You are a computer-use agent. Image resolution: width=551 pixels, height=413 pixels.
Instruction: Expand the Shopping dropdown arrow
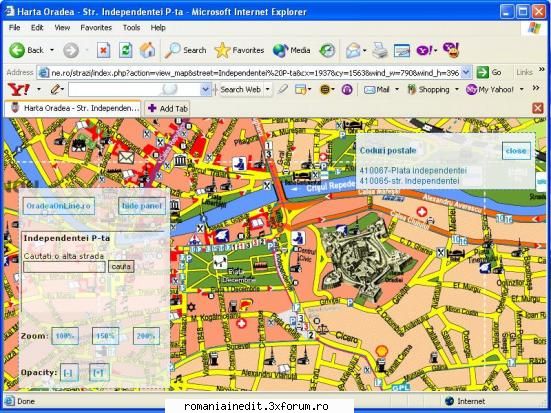tap(457, 90)
